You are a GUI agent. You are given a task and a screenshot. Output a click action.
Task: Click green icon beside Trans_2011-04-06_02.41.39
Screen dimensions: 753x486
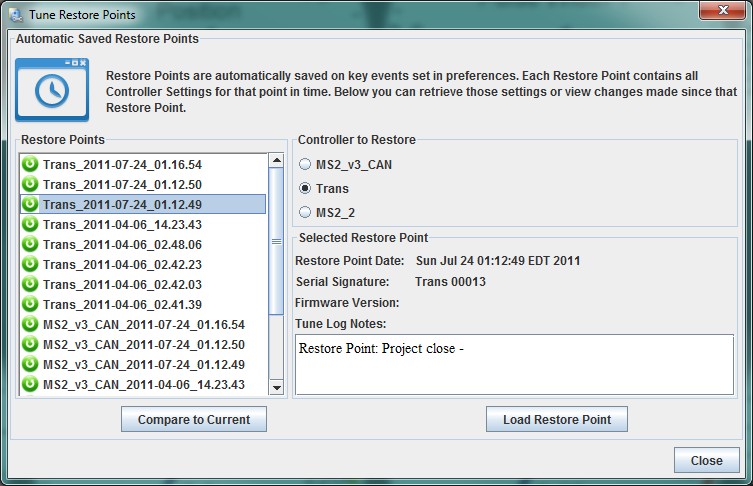[30, 304]
